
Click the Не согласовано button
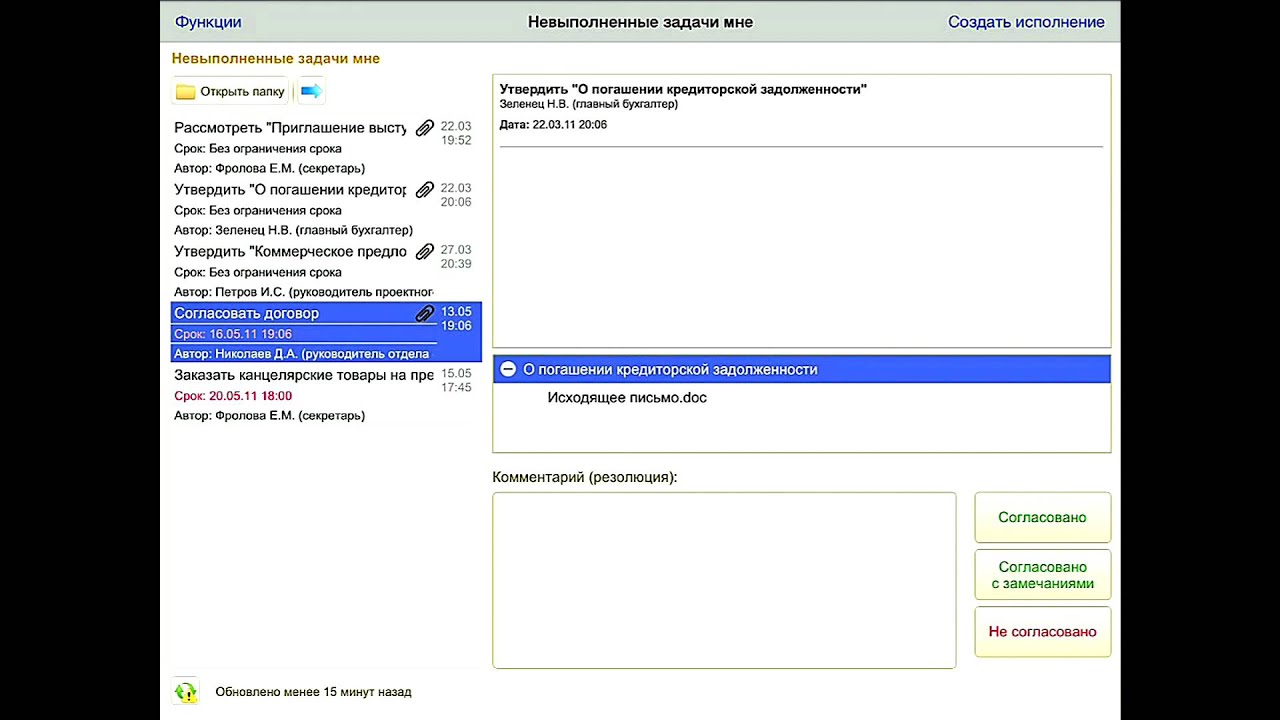pyautogui.click(x=1042, y=632)
